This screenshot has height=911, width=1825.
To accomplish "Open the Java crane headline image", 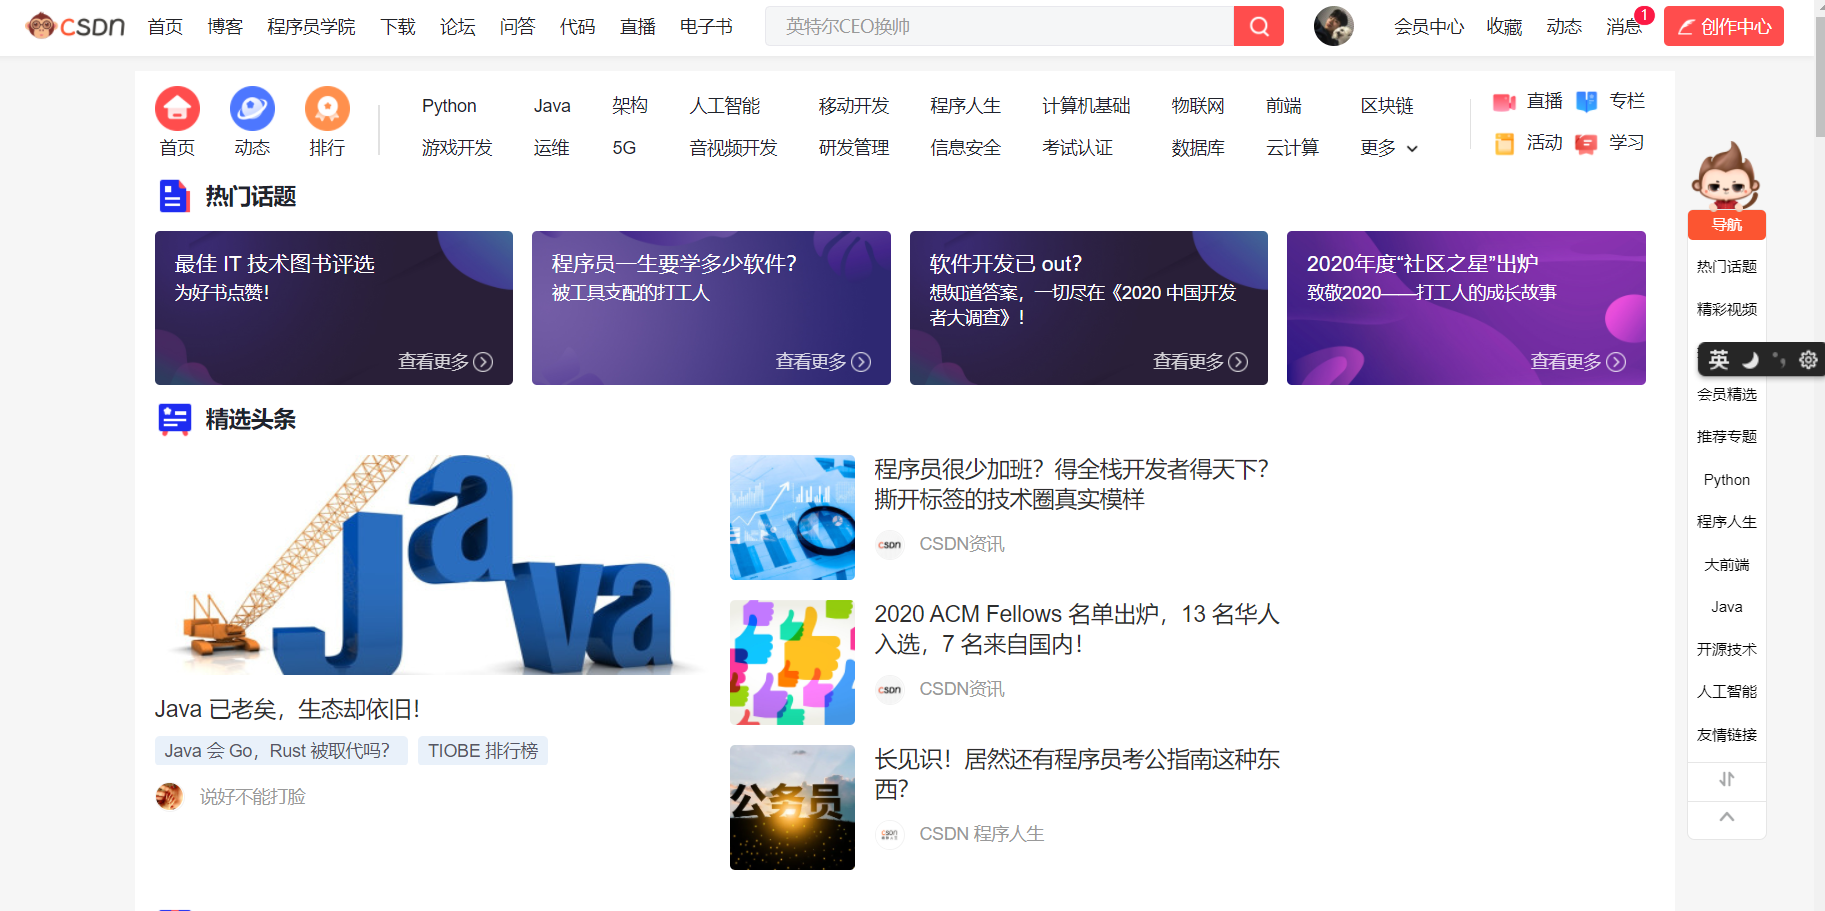I will point(430,565).
